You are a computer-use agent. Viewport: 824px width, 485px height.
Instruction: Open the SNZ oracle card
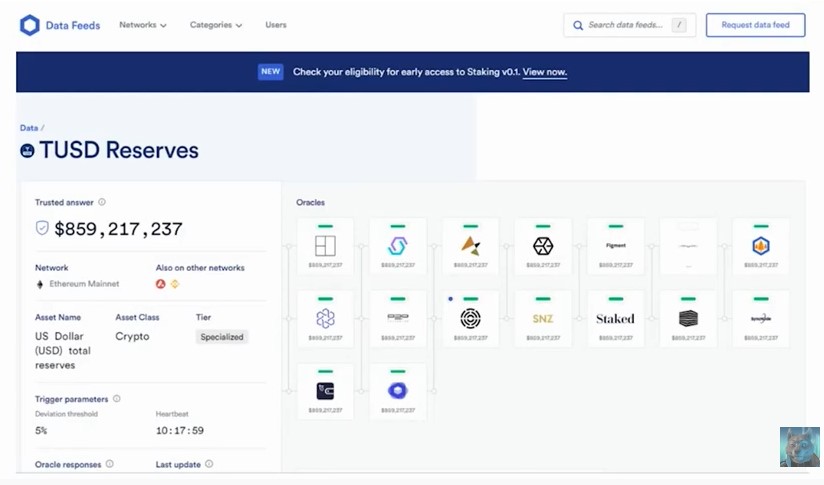pyautogui.click(x=543, y=318)
